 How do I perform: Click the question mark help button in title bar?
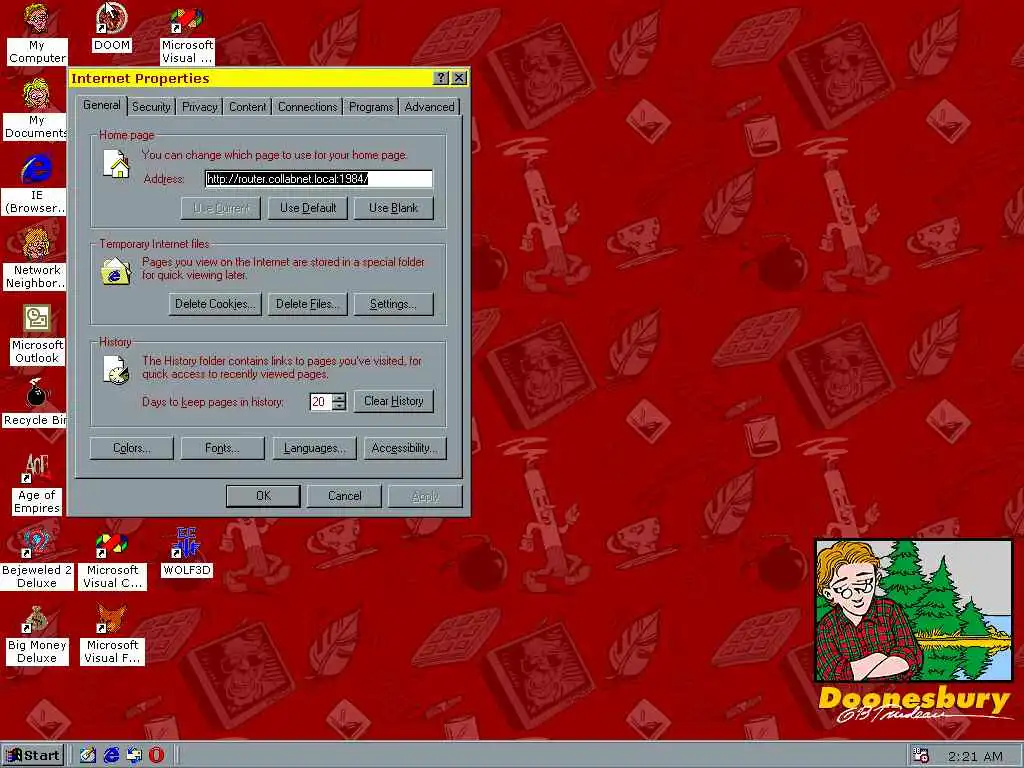point(441,78)
